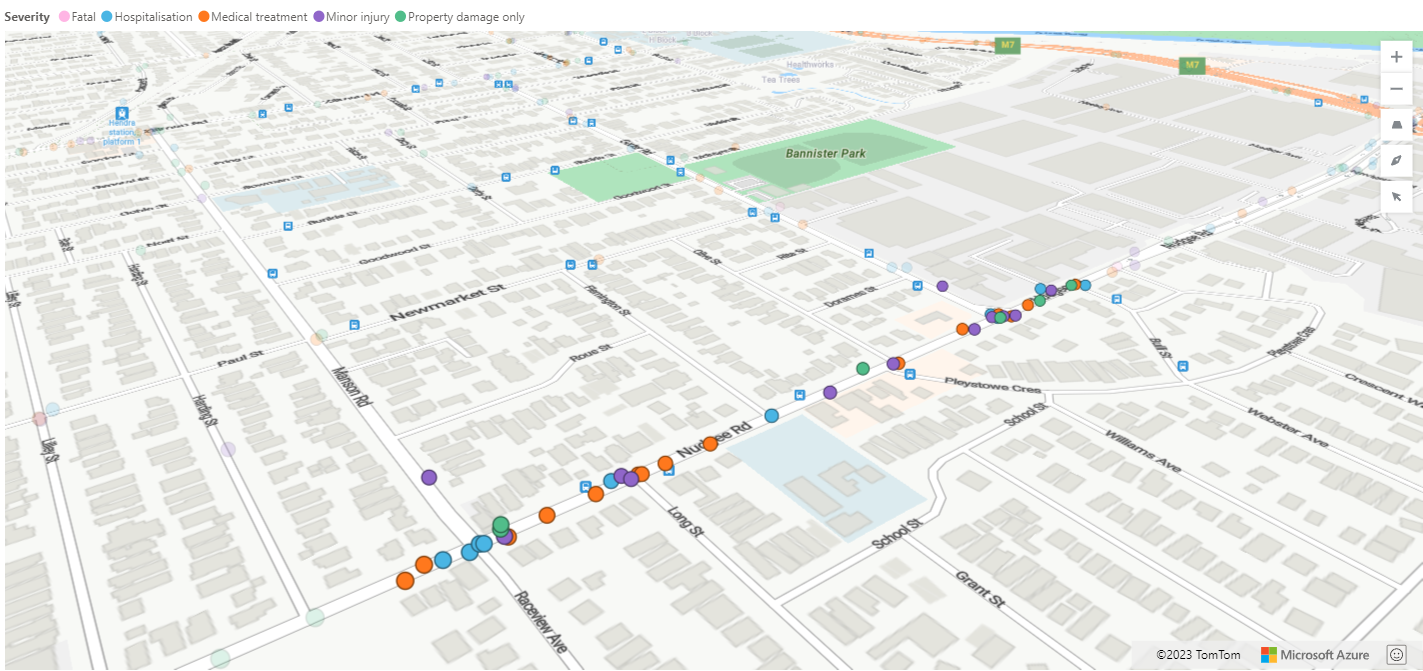
Task: Activate the arrow selection tool
Action: (1396, 196)
